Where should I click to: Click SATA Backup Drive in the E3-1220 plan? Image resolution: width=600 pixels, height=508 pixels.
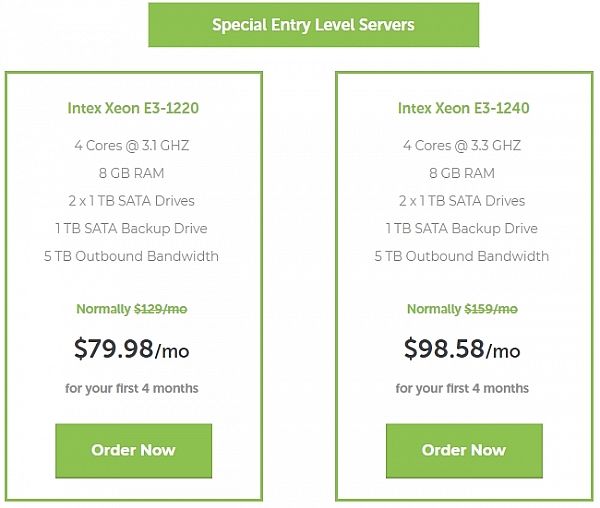pyautogui.click(x=132, y=228)
